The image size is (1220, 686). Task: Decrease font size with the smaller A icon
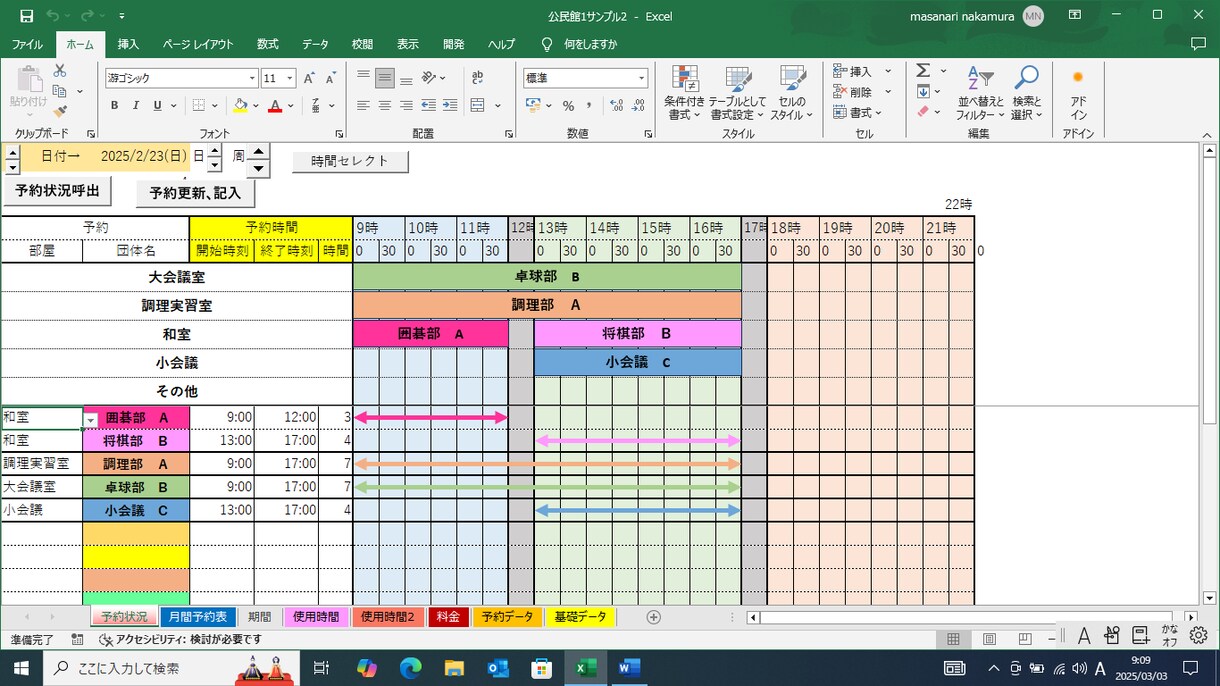pyautogui.click(x=330, y=78)
